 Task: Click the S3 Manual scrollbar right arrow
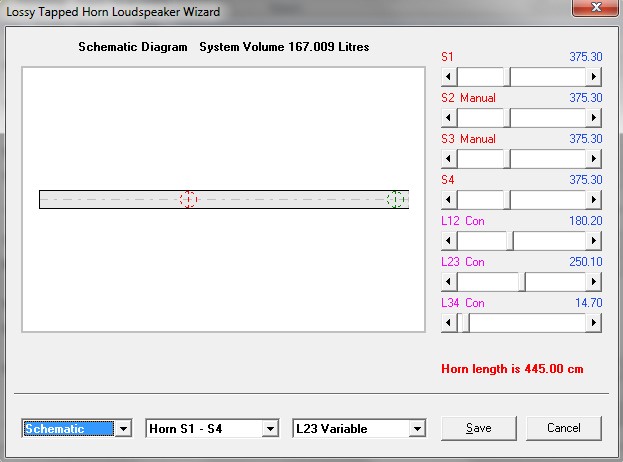[x=594, y=159]
